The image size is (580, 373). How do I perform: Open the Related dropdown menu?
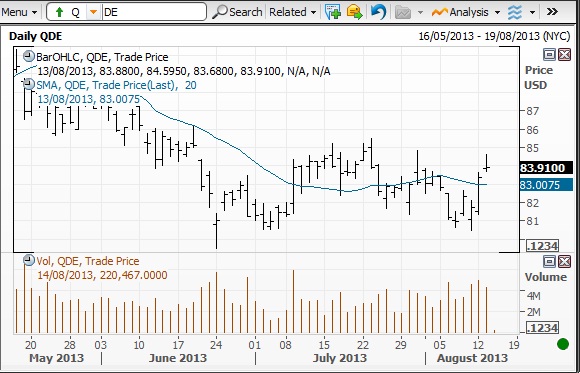293,12
